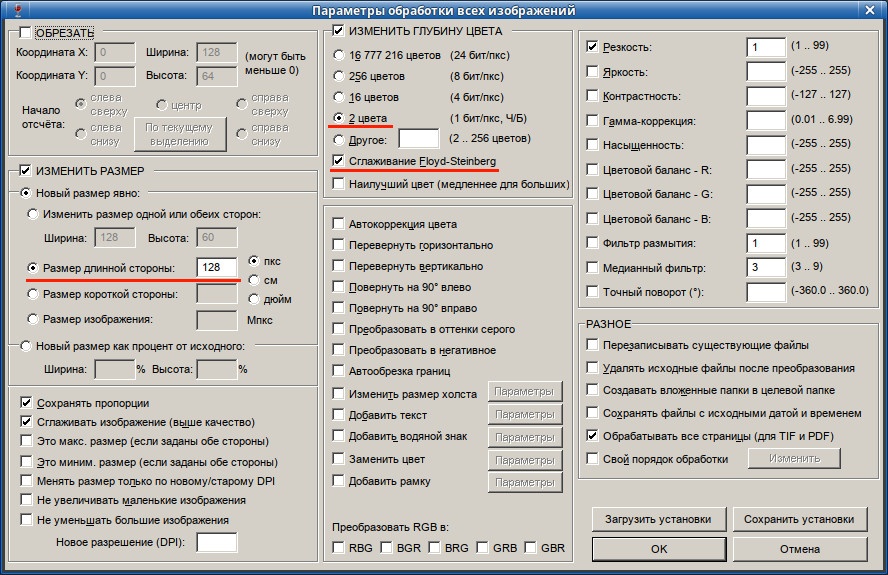Enable Яркость checkbox
The image size is (888, 575).
coord(592,71)
